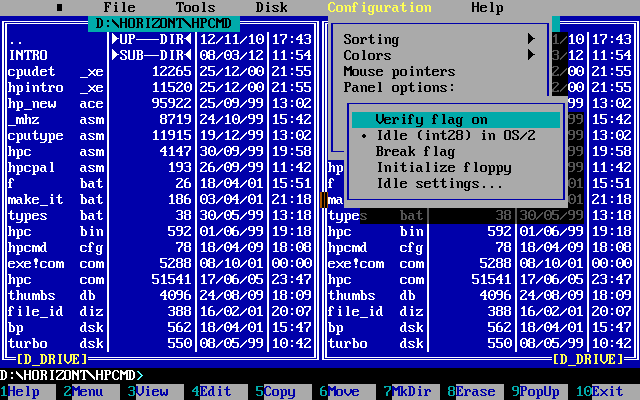Screen dimensions: 640x400
Task: Toggle Verify flag on
Action: pyautogui.click(x=456, y=120)
